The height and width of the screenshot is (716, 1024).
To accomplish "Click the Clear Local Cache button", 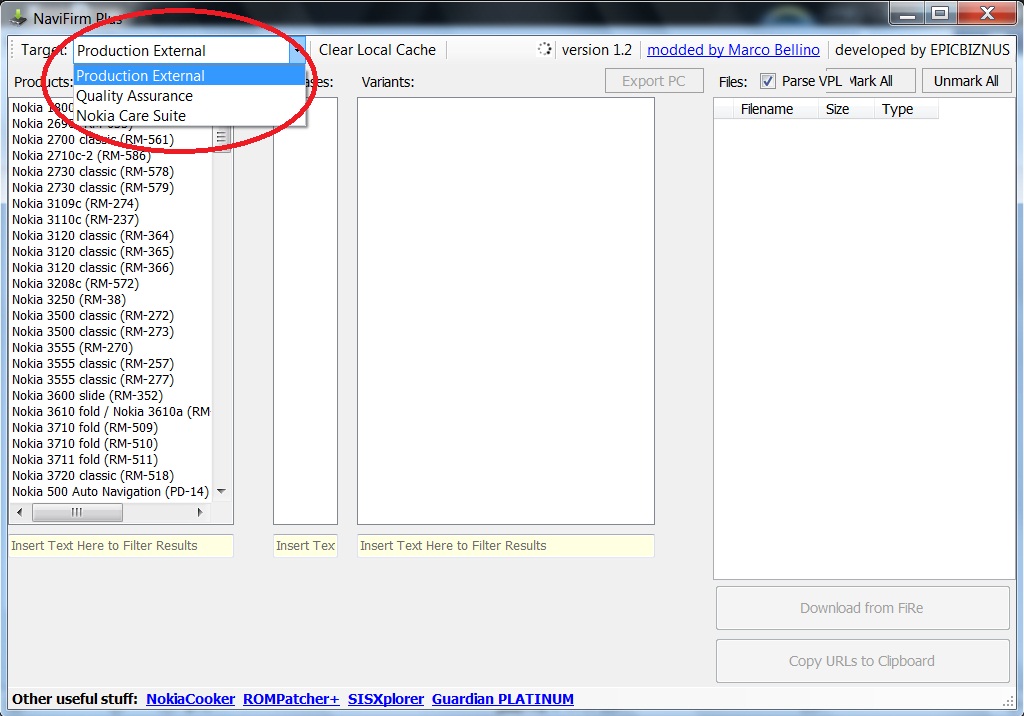I will point(377,50).
